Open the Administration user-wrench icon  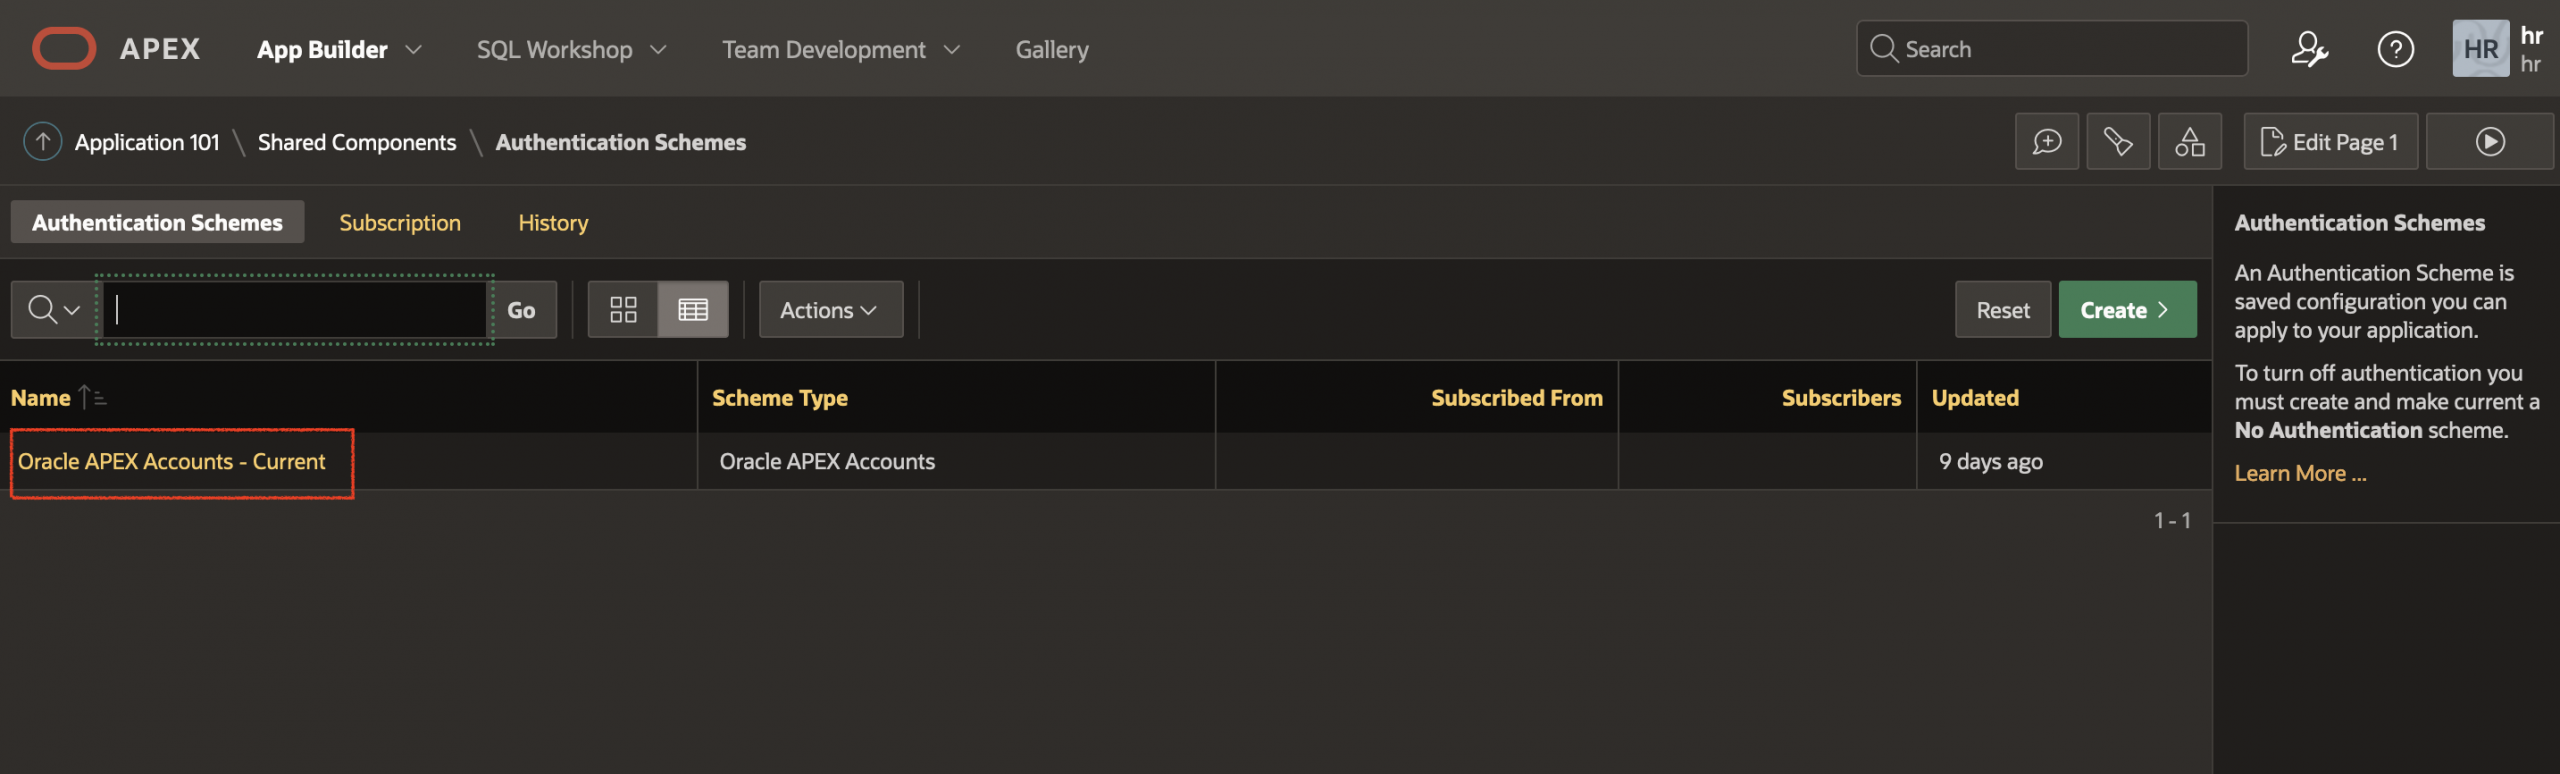2309,49
